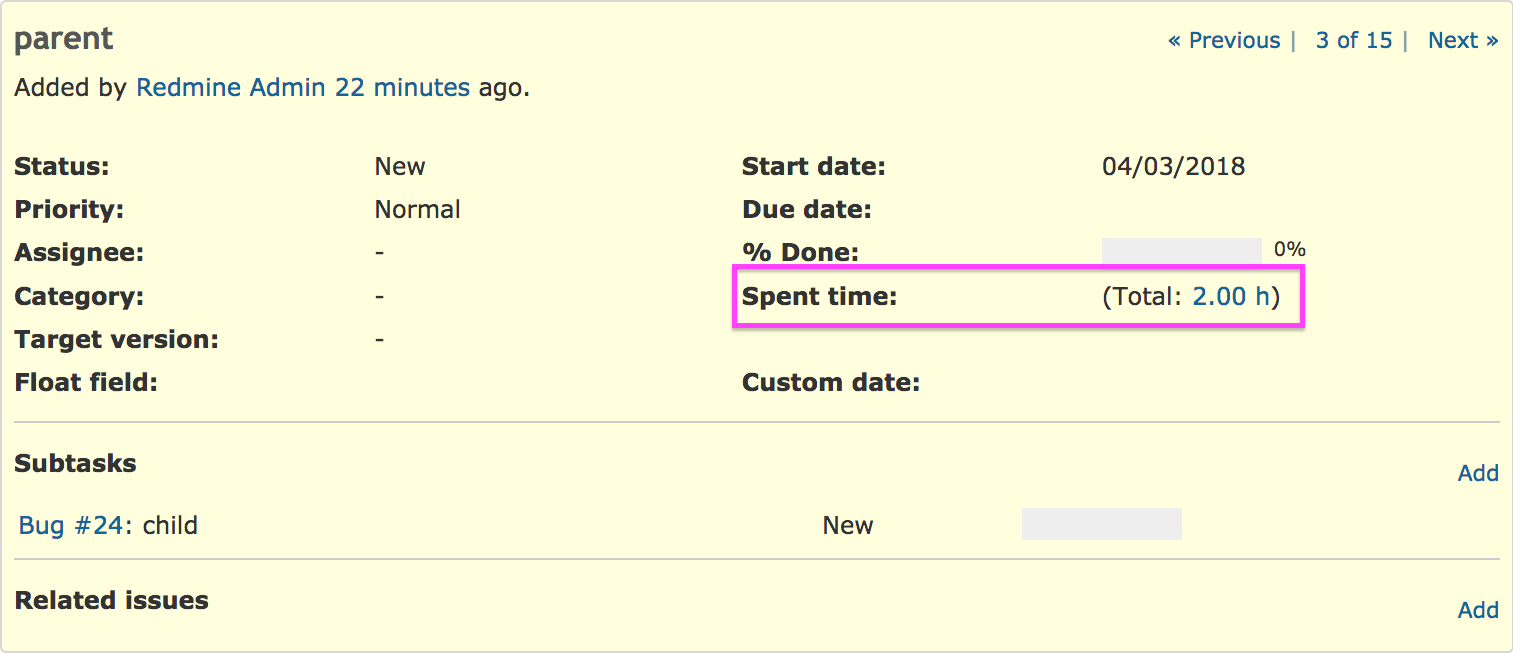The width and height of the screenshot is (1513, 653).
Task: Click the "3 of 15" position indicator
Action: pos(1353,41)
